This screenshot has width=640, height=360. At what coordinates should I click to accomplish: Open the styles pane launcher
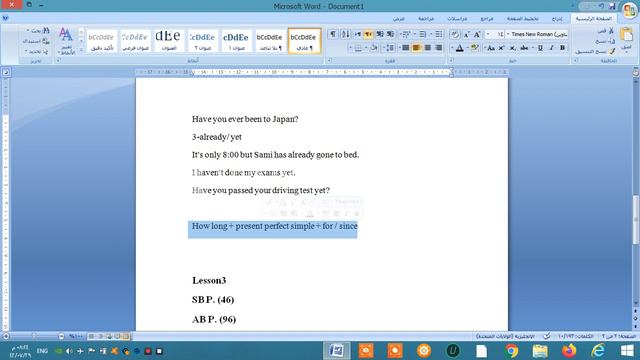(x=59, y=60)
